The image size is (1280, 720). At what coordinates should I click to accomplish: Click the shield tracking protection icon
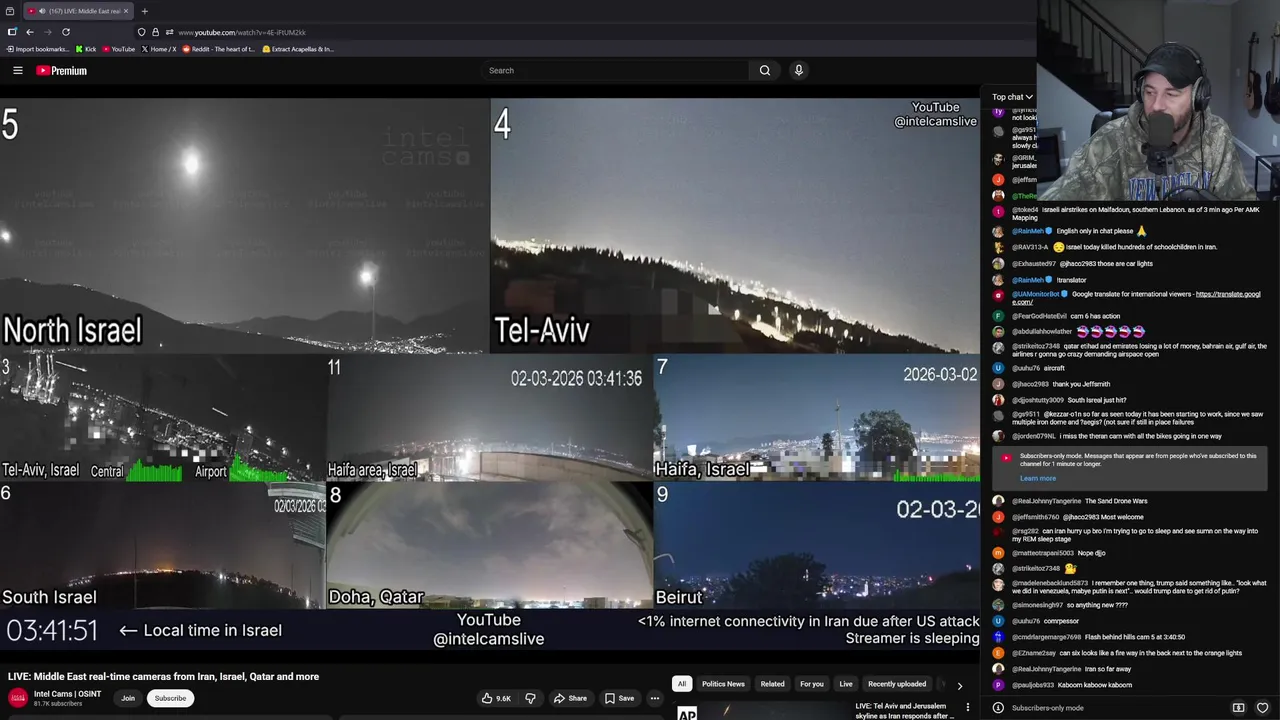pyautogui.click(x=141, y=32)
